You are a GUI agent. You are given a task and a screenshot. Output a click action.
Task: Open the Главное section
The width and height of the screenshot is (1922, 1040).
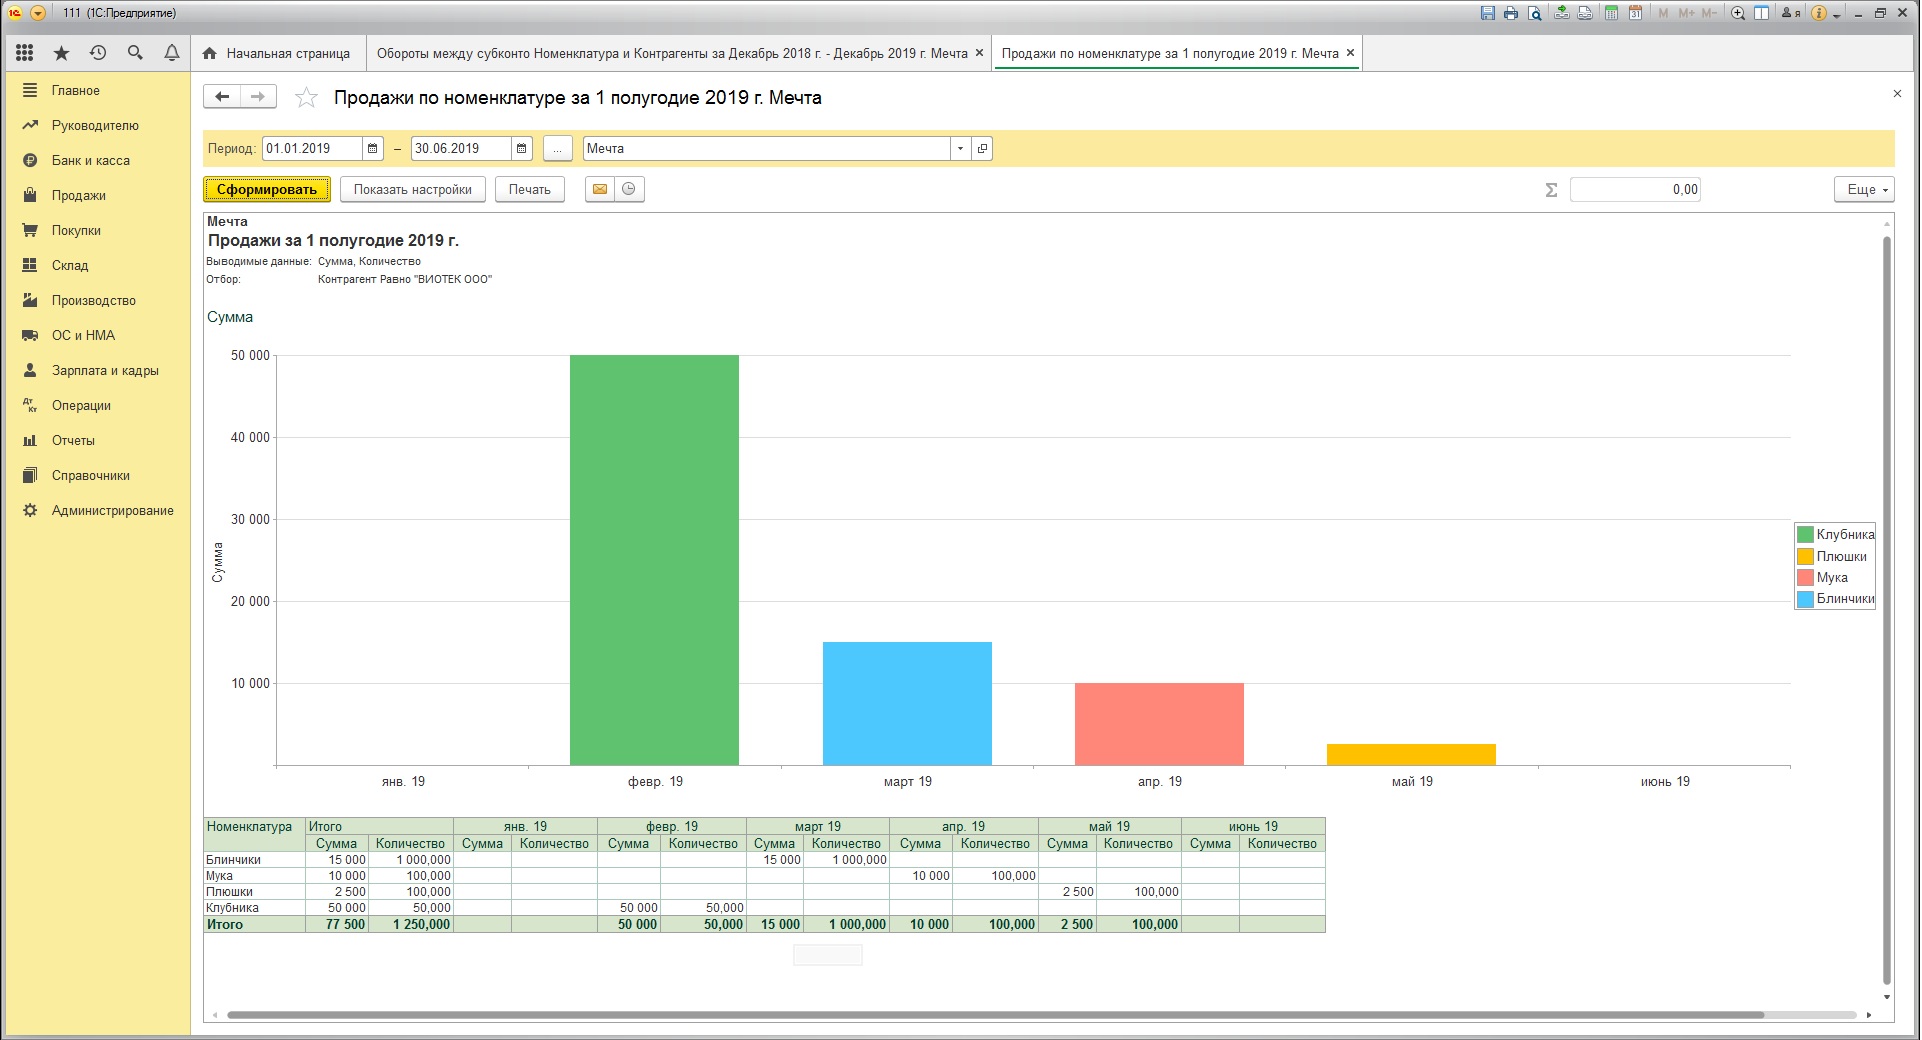coord(76,90)
